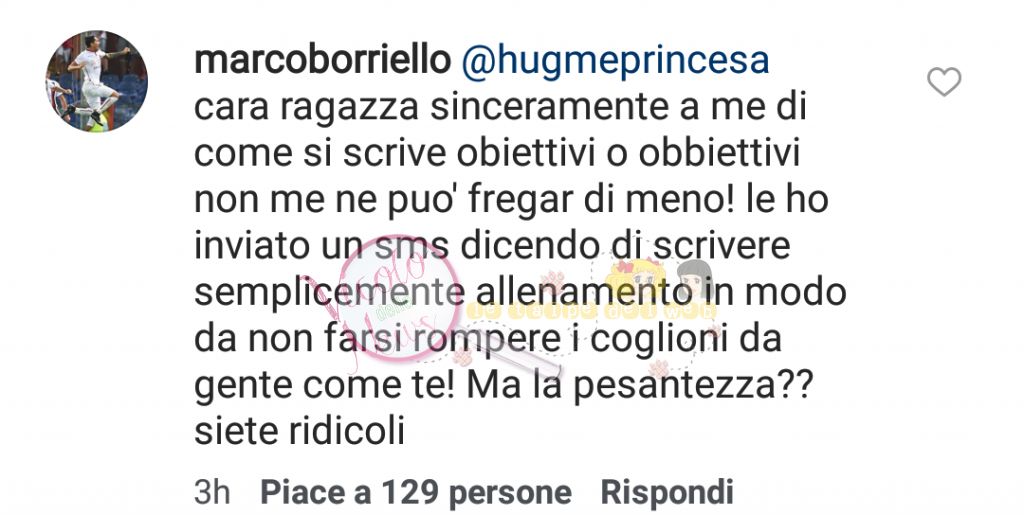
Task: Click the paw print watermark near rompere
Action: (464, 356)
